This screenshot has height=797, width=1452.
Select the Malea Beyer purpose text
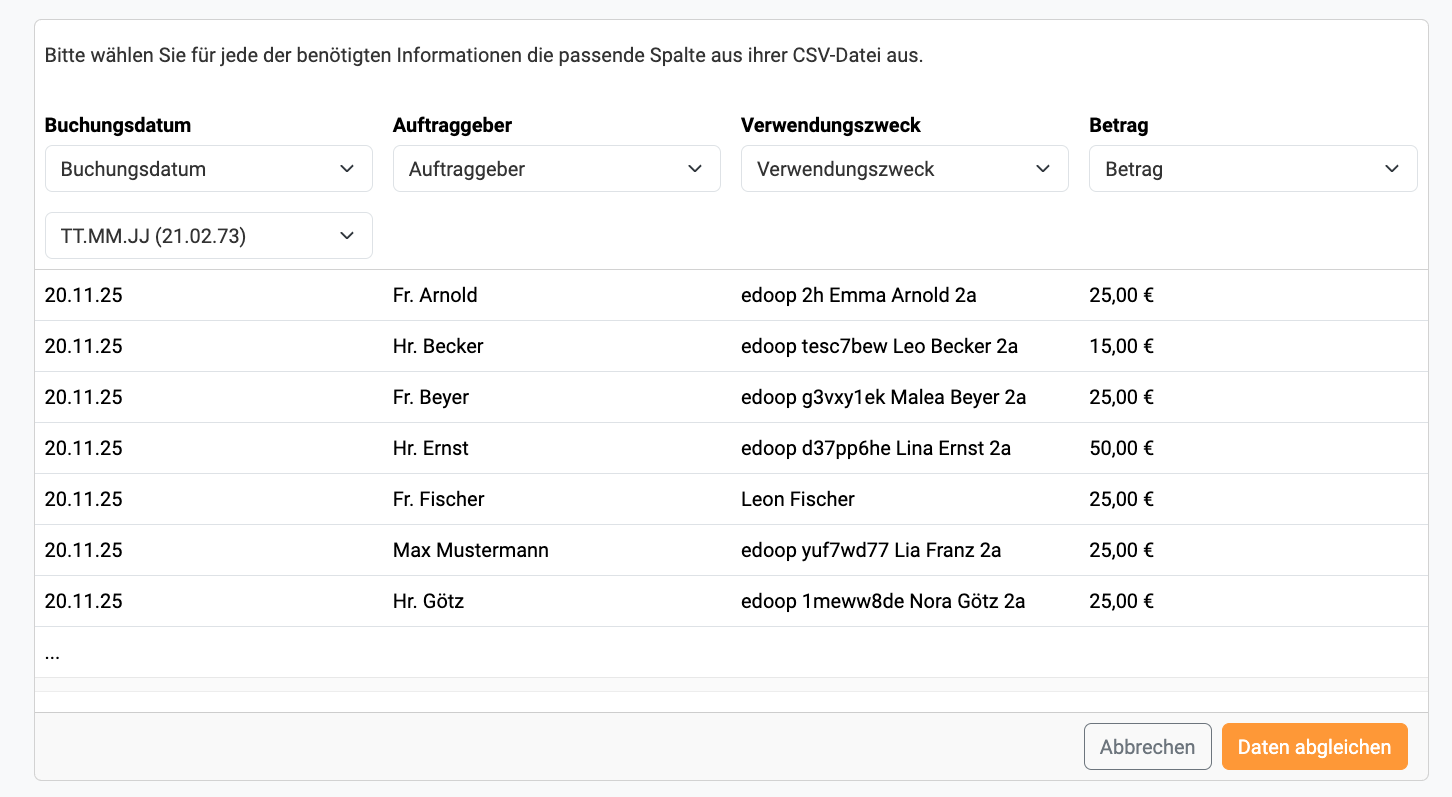click(x=883, y=397)
